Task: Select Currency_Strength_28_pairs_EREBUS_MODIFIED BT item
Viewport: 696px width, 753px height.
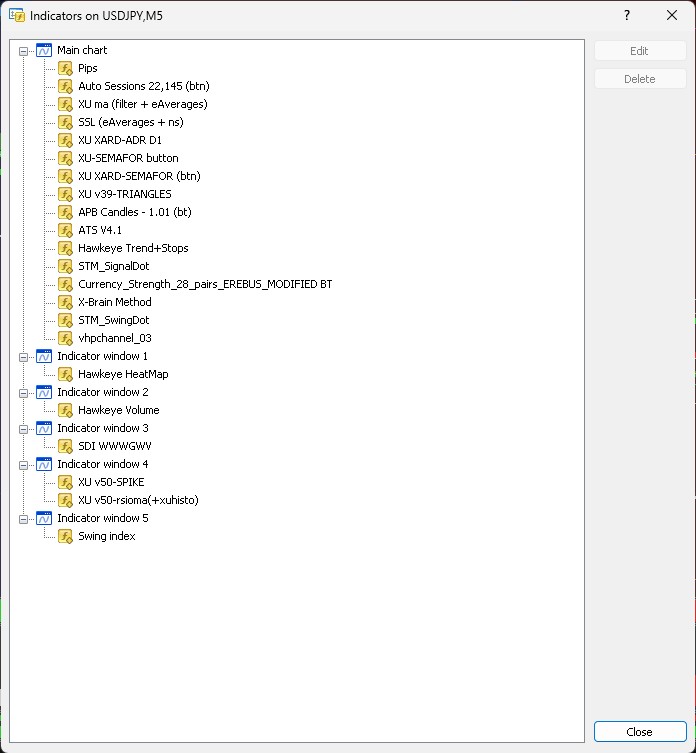Action: point(205,284)
